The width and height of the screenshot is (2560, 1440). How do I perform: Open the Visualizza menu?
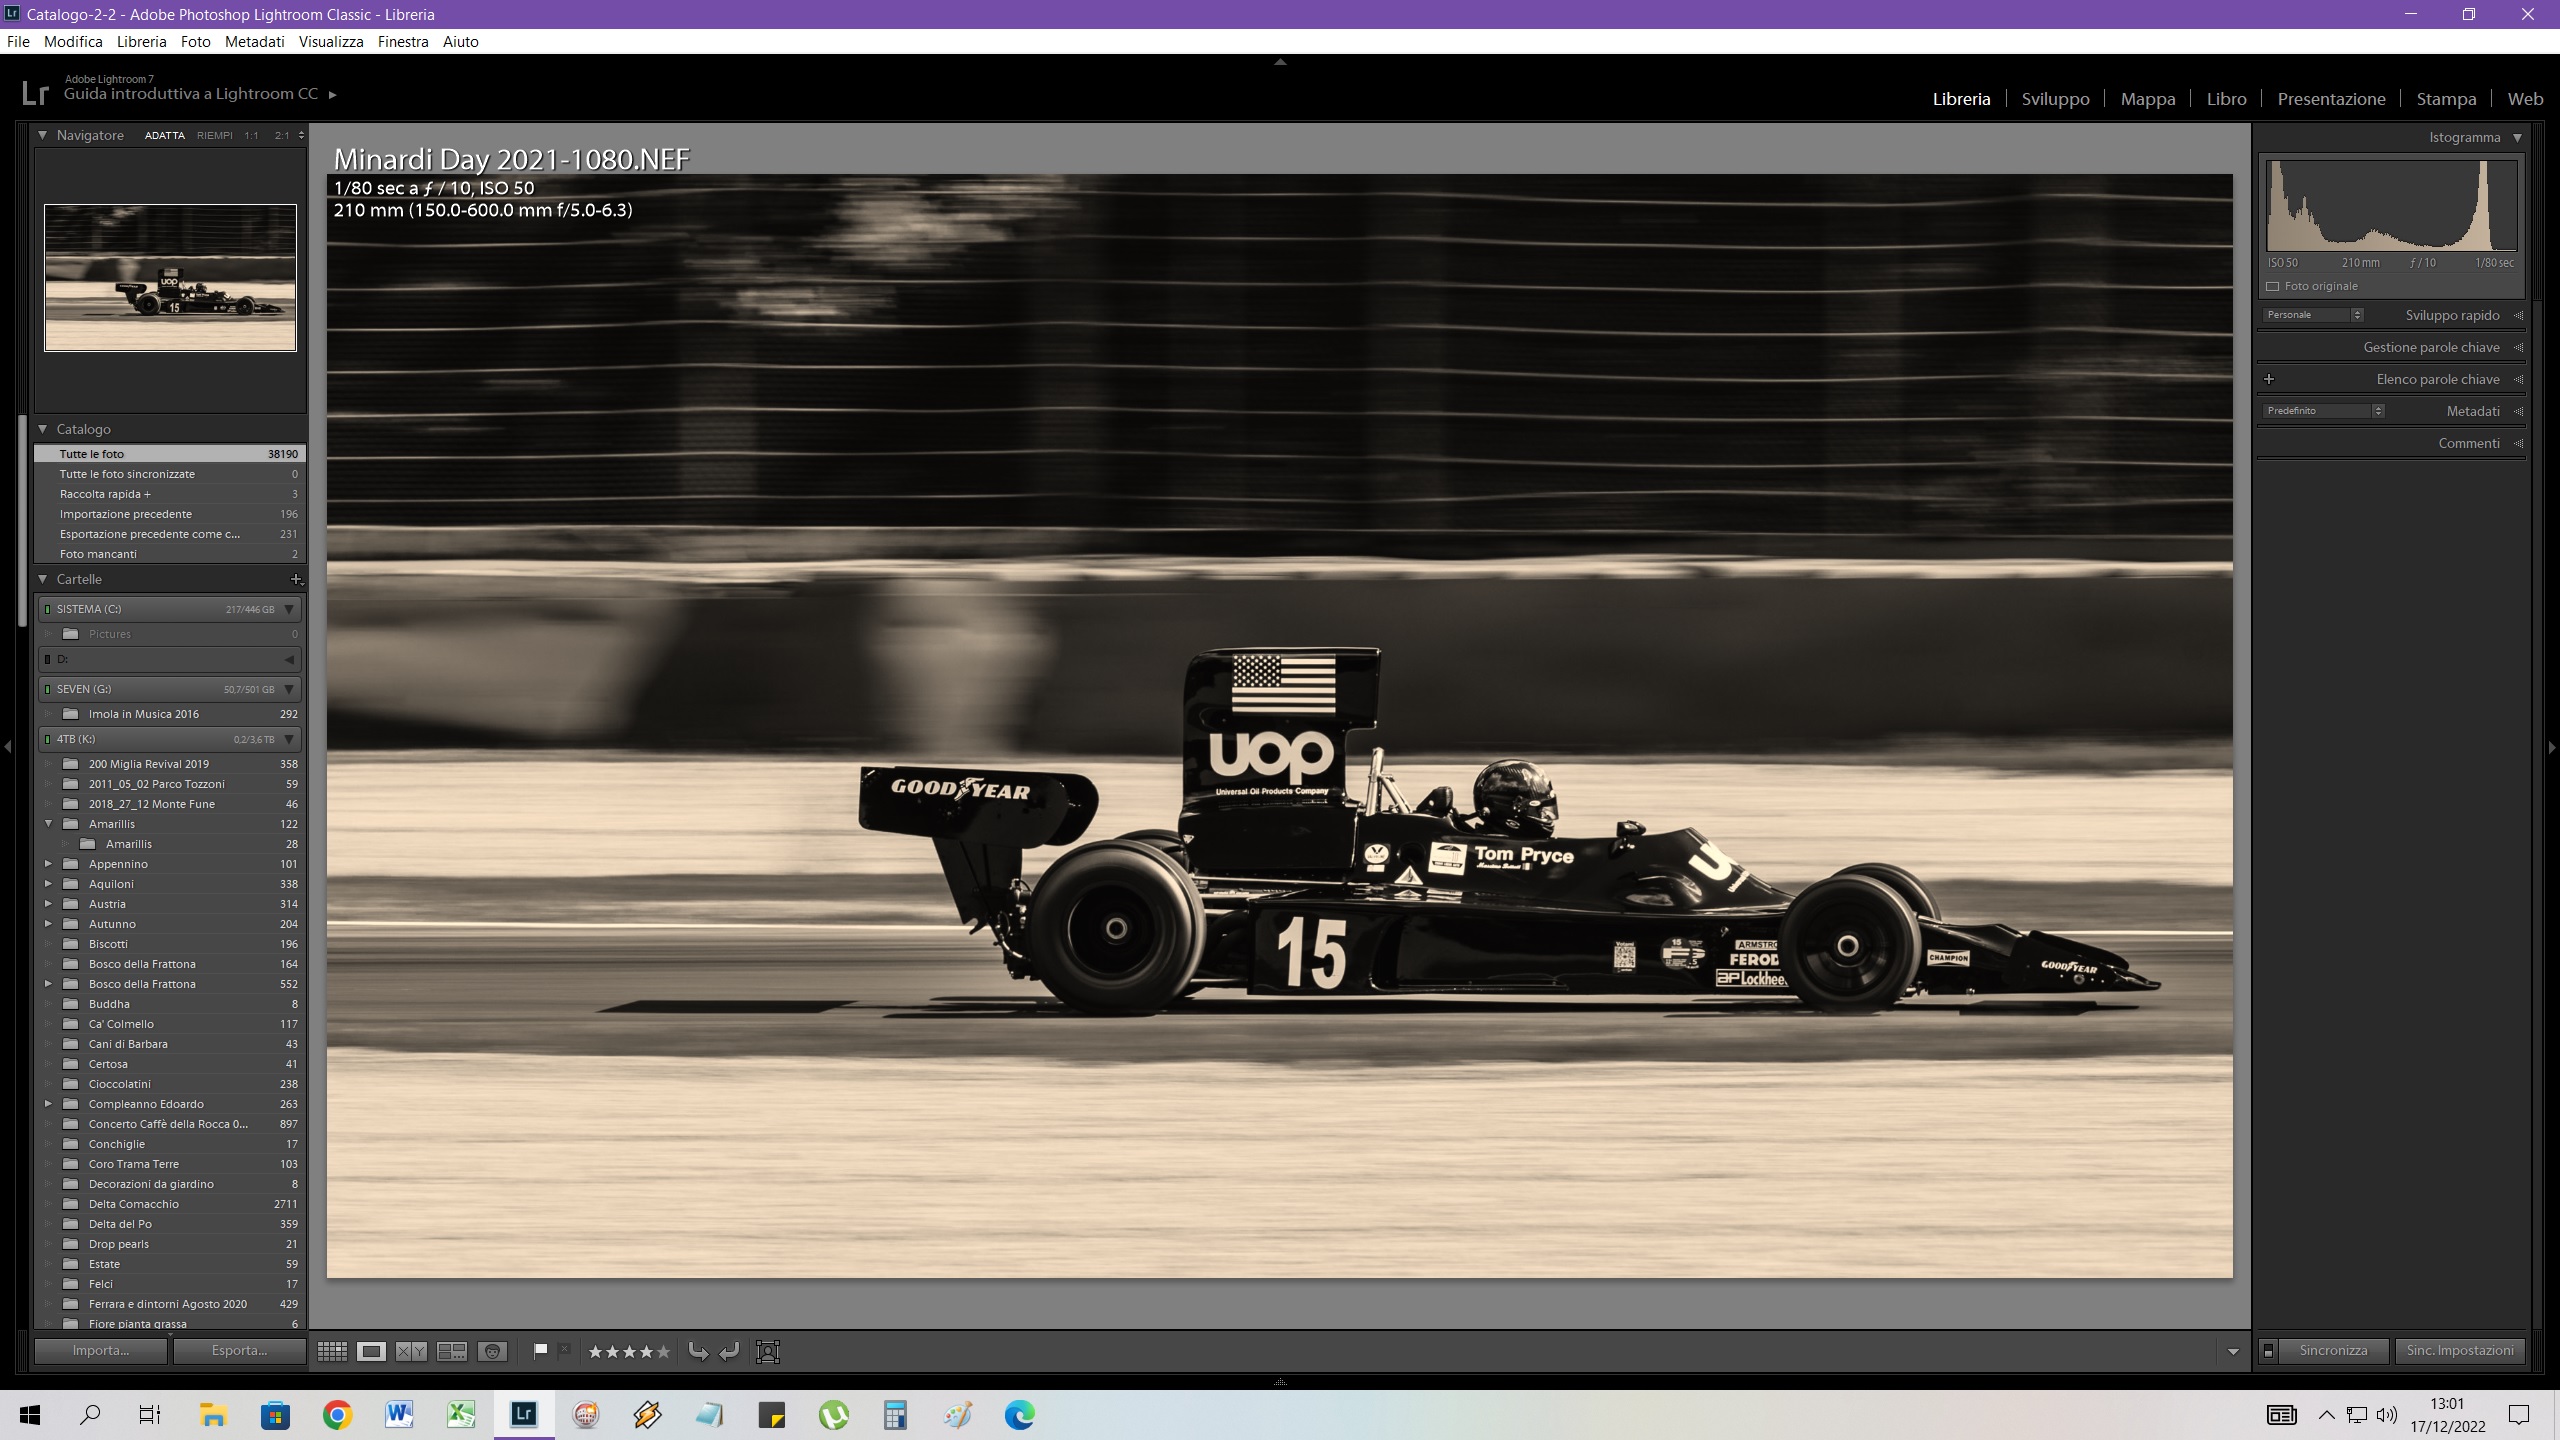click(x=331, y=41)
